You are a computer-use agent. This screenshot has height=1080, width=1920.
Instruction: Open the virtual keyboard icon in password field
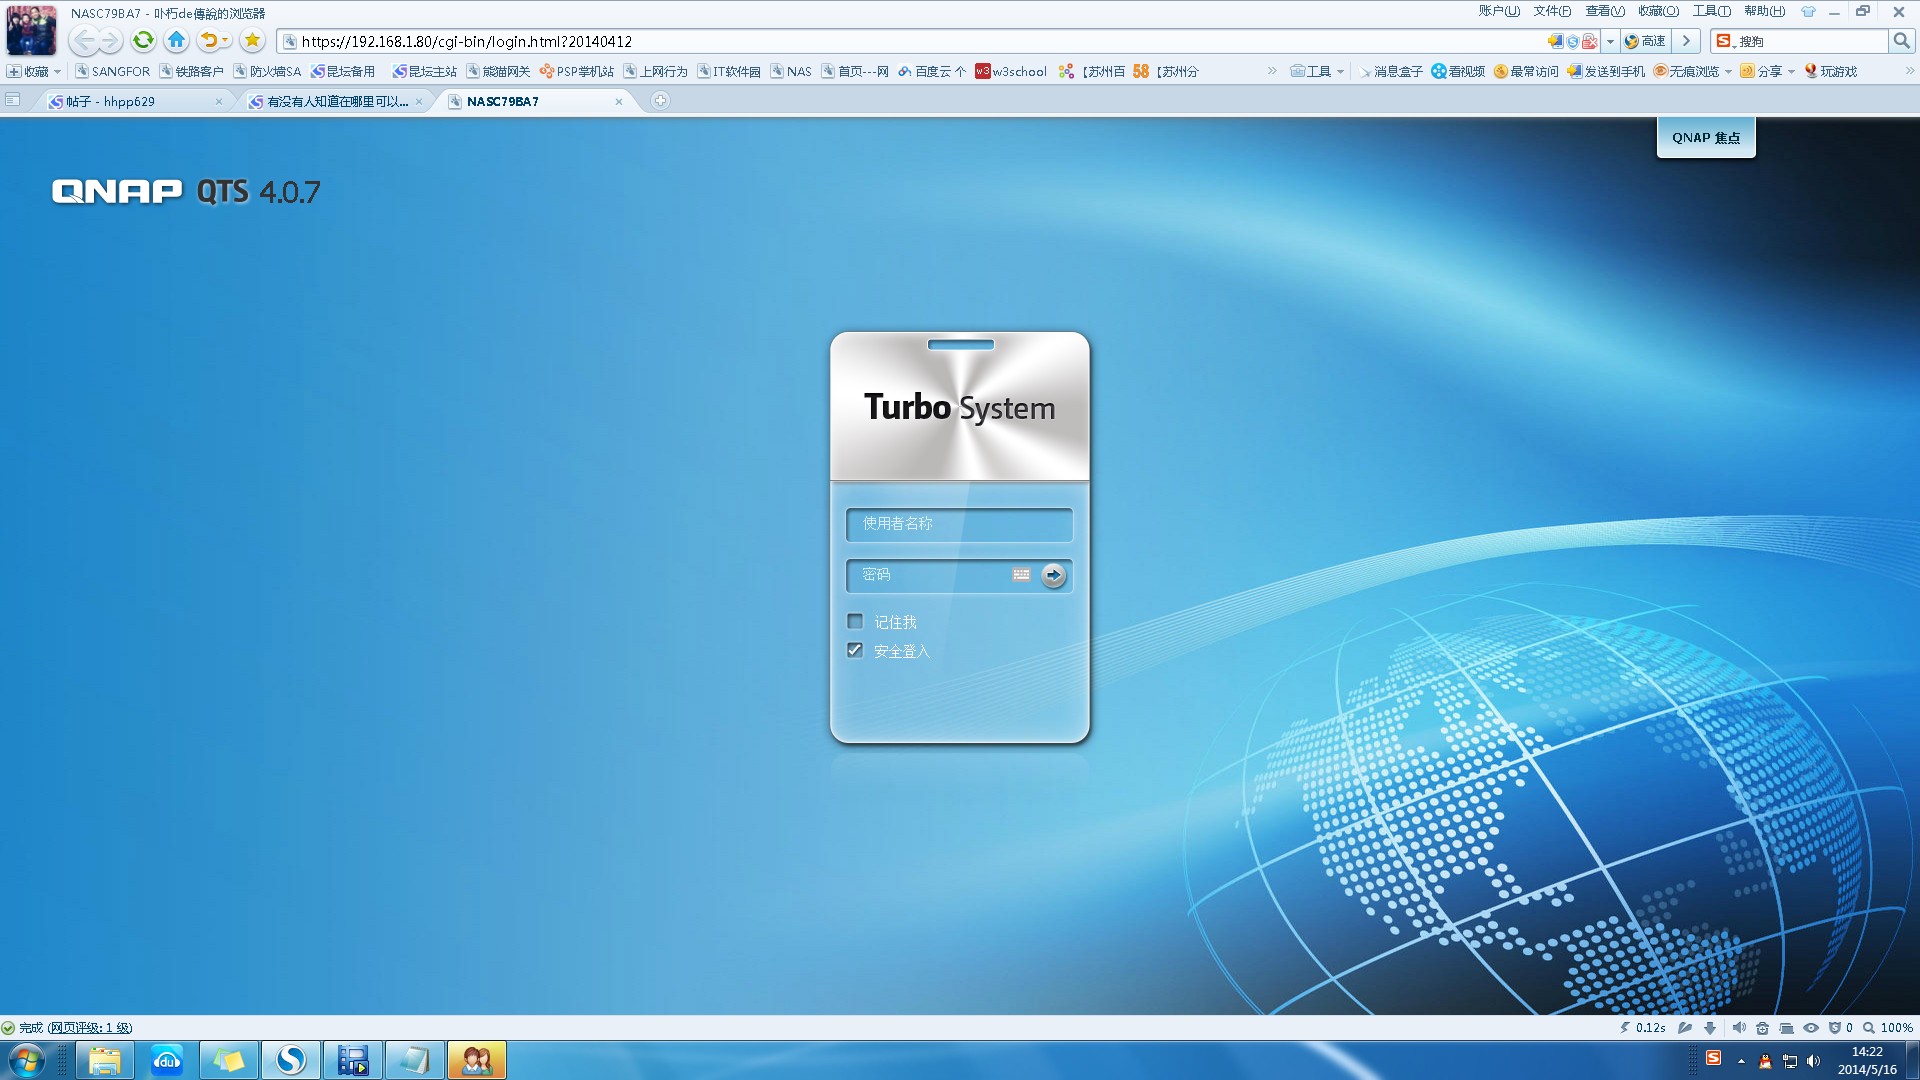[x=1021, y=575]
